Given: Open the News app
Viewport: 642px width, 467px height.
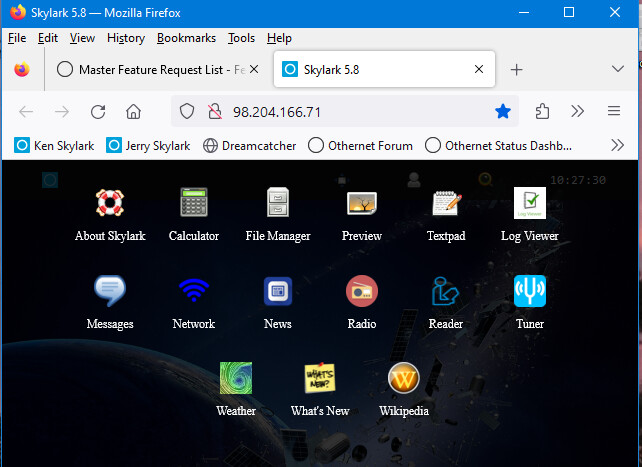Looking at the screenshot, I should click(278, 303).
